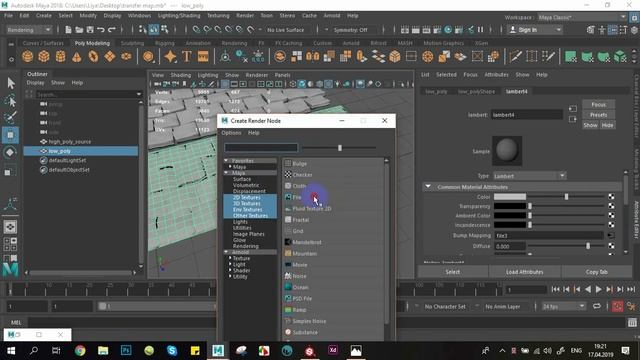Click the Redo arrow icon

(x=111, y=30)
